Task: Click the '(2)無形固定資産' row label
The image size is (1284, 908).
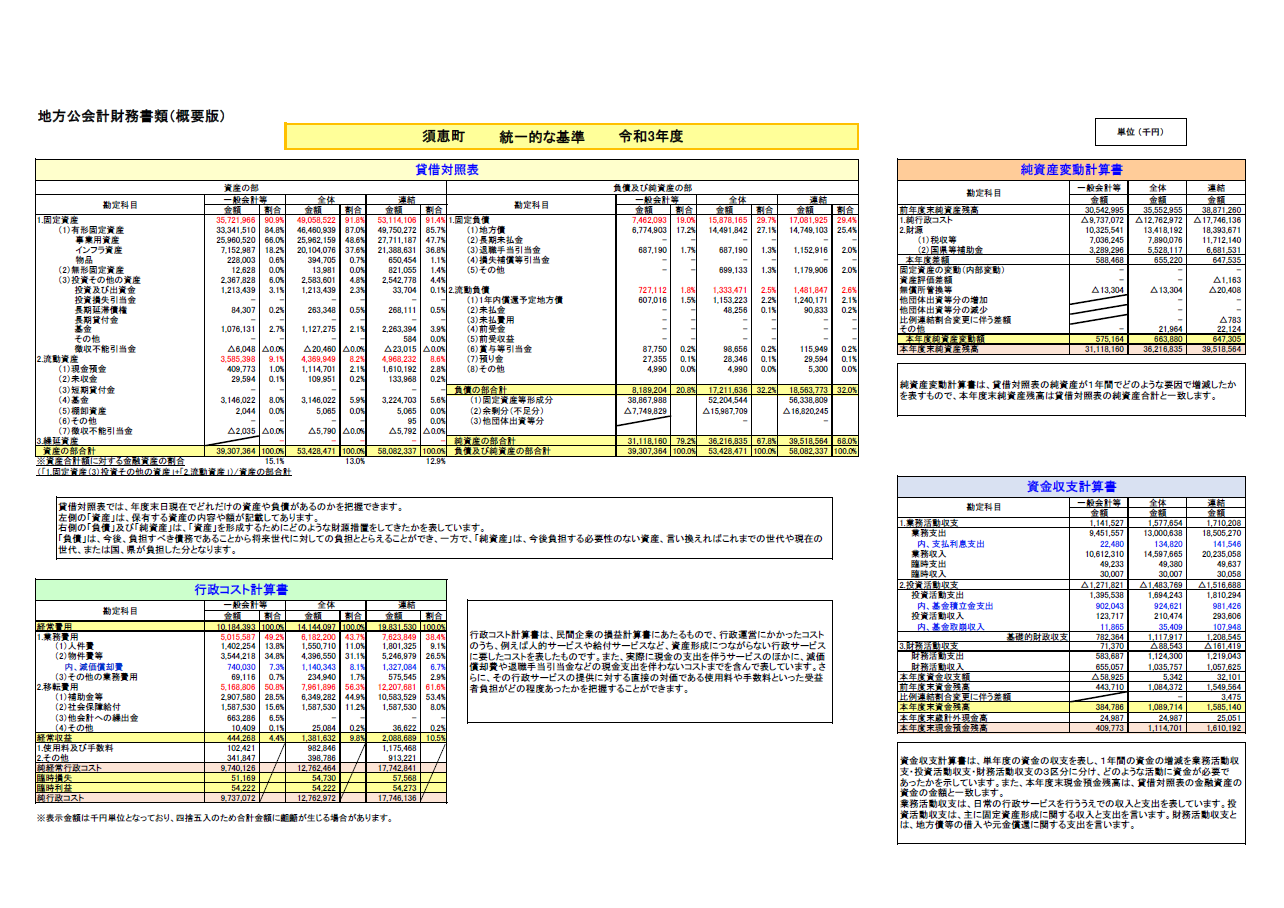Action: (93, 270)
